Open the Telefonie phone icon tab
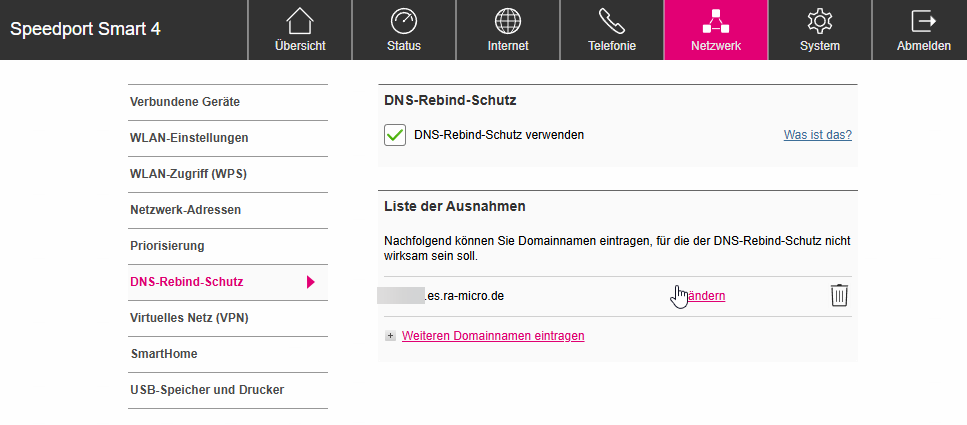Screen dimensions: 967x425 612,30
